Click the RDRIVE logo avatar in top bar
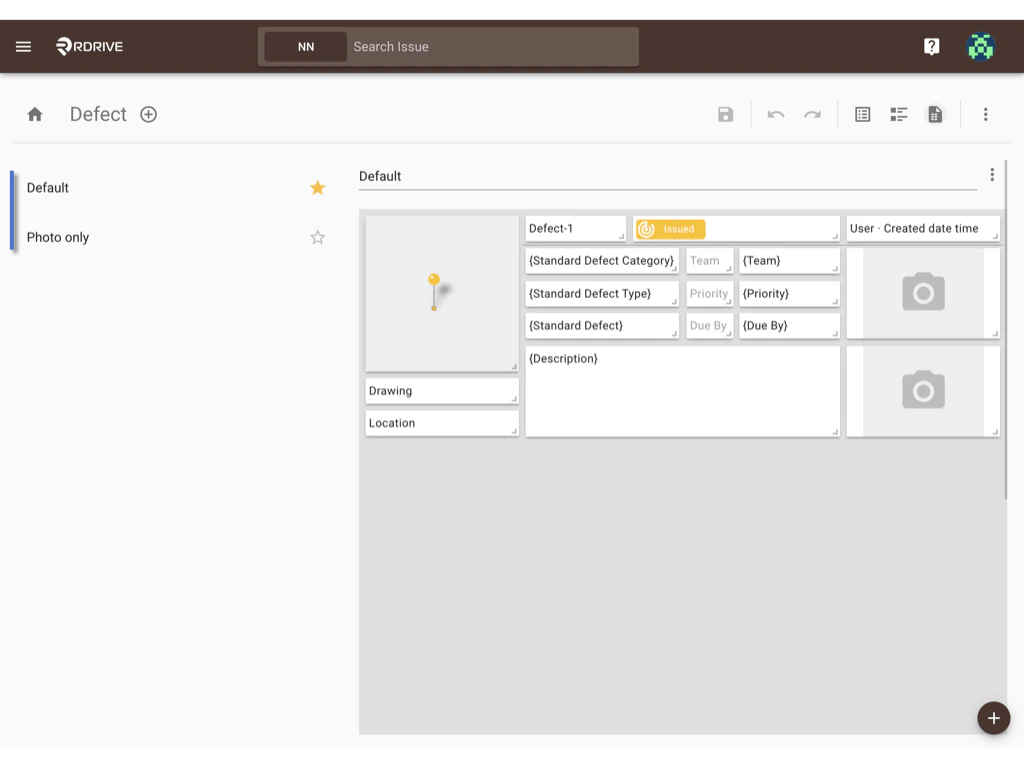 point(980,46)
